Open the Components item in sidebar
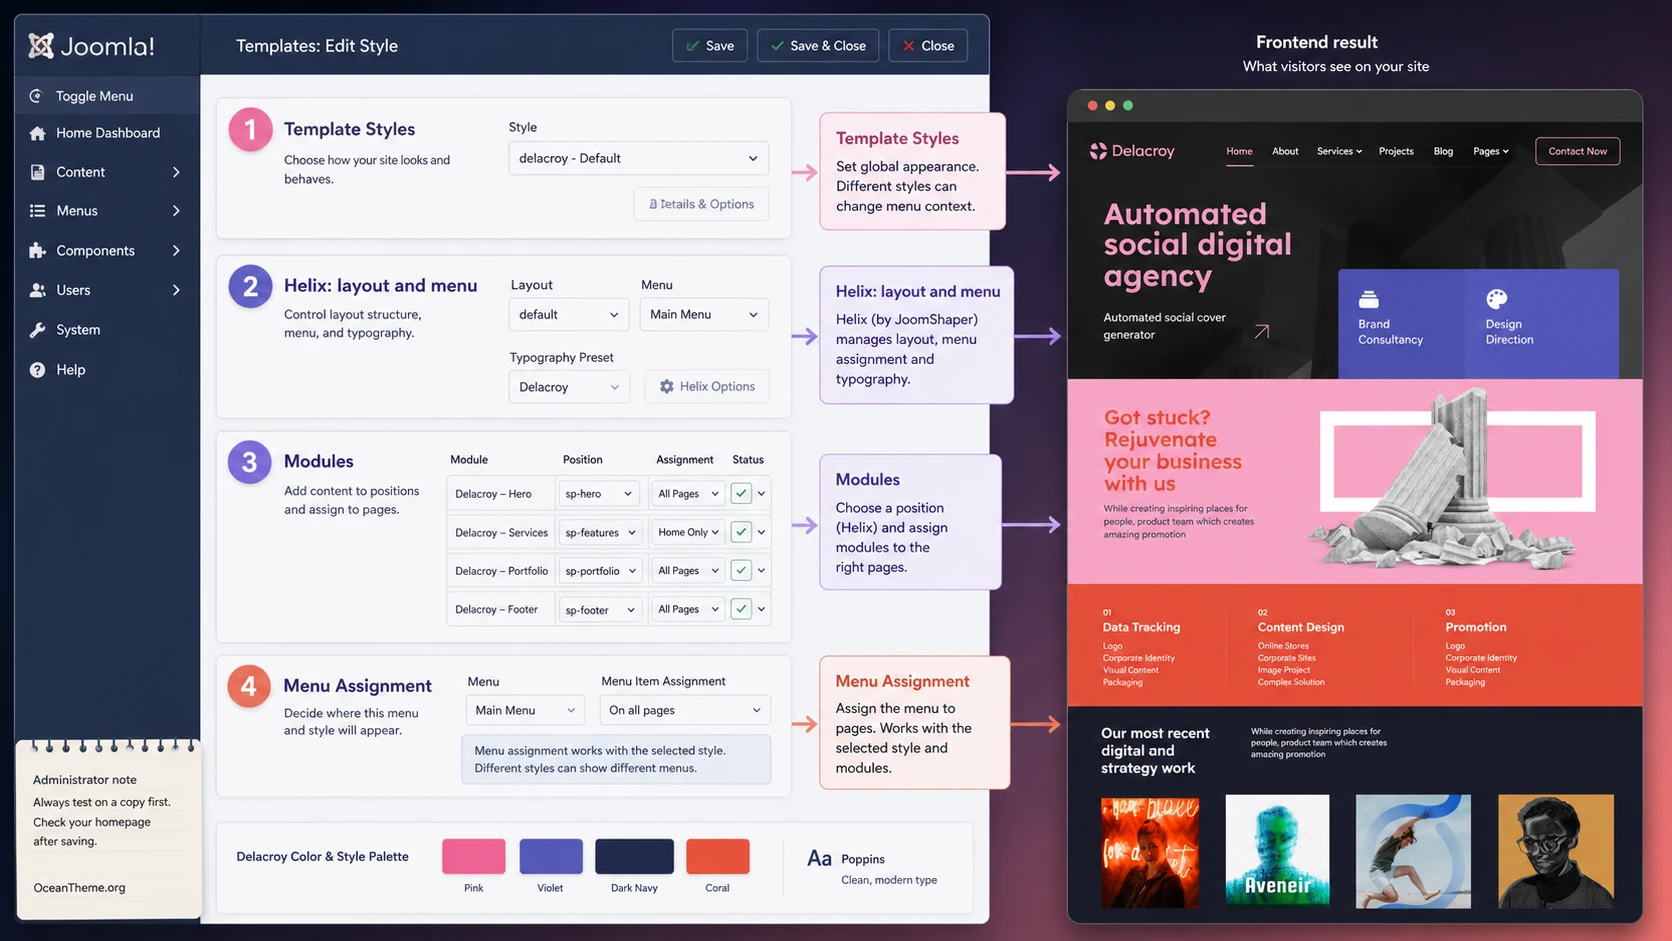Viewport: 1672px width, 941px height. click(x=107, y=251)
